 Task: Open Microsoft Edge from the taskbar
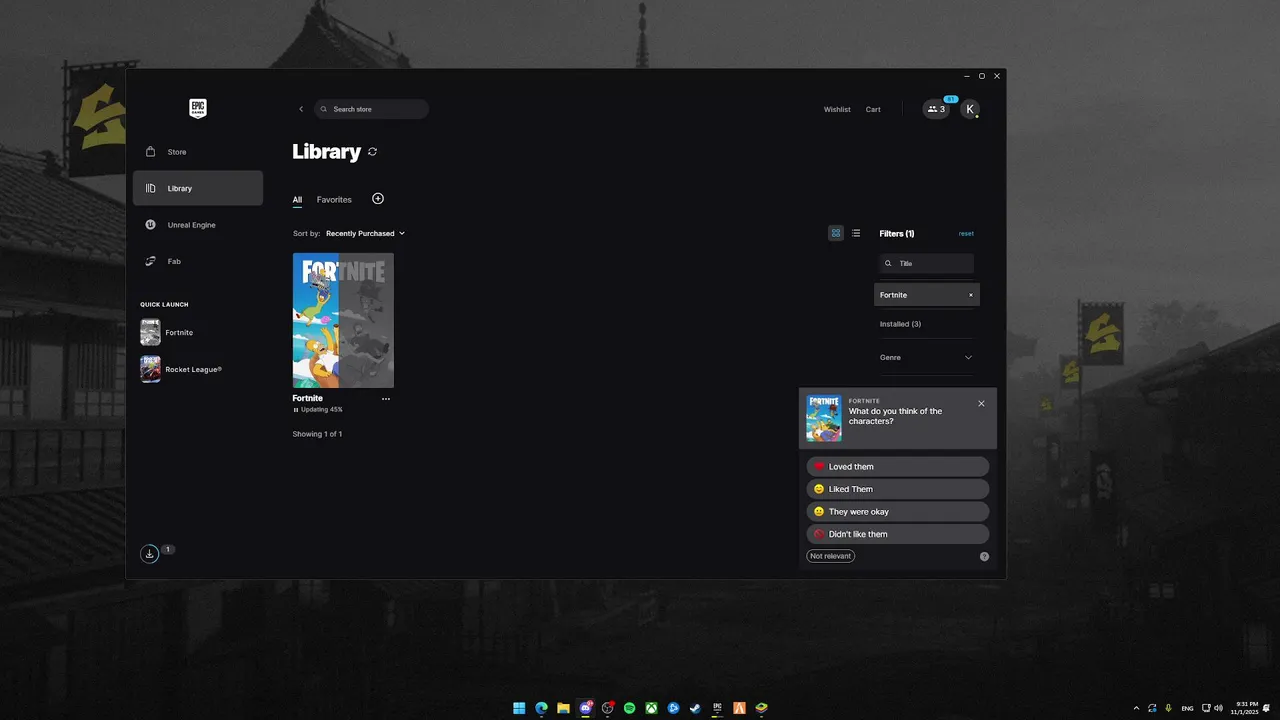(541, 708)
